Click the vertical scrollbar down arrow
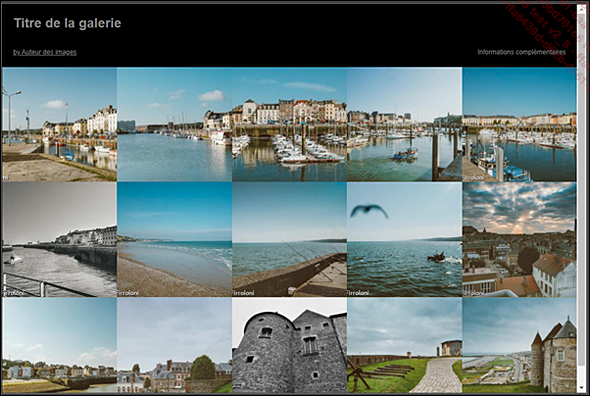 (582, 388)
